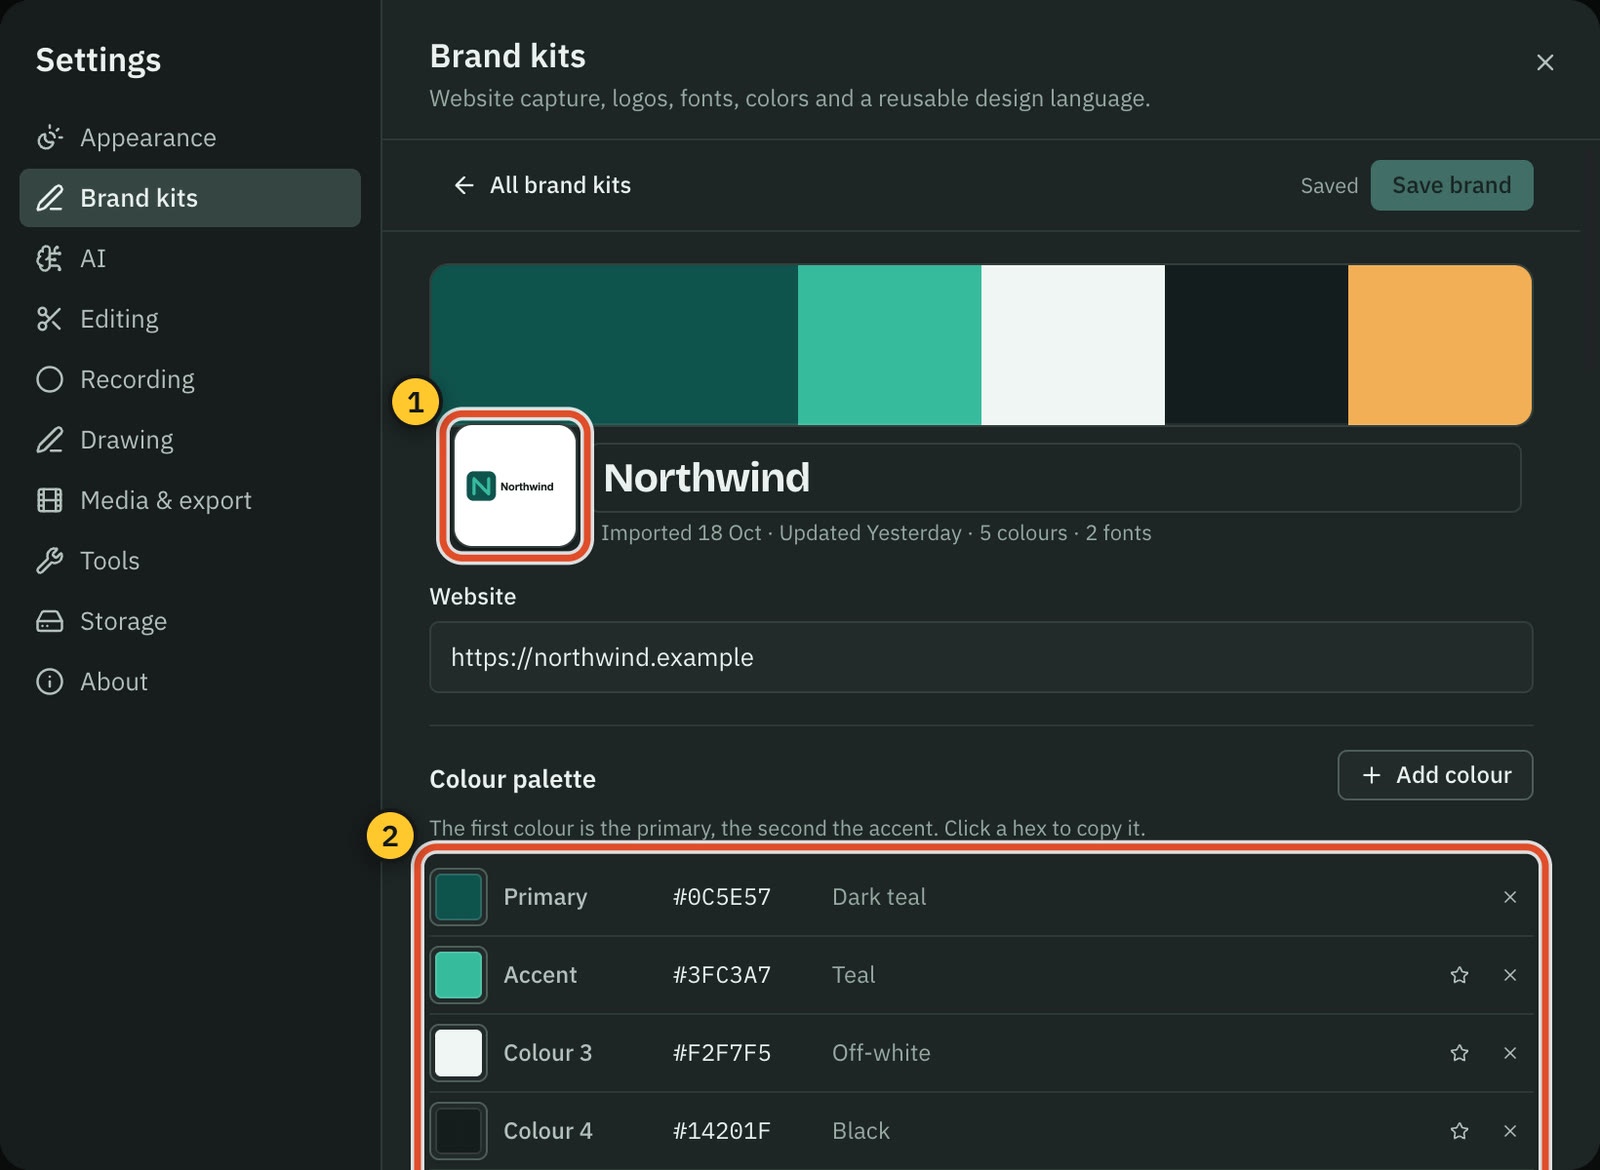Copy the hex #F2F7F5
This screenshot has height=1170, width=1600.
coord(722,1053)
